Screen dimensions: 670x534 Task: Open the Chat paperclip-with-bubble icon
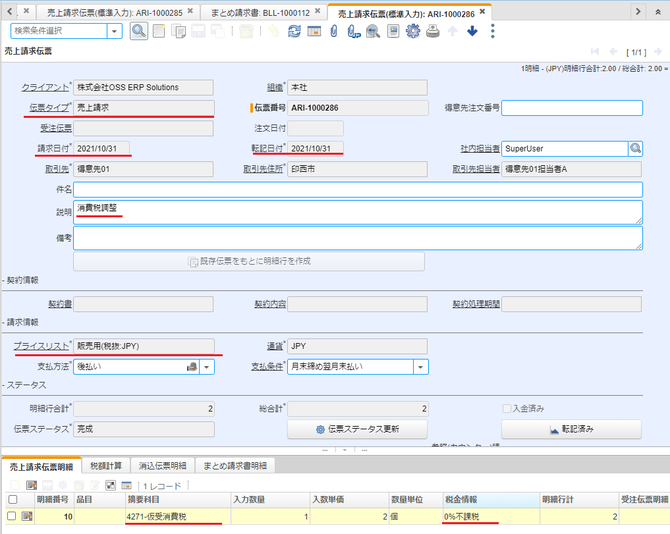(353, 31)
